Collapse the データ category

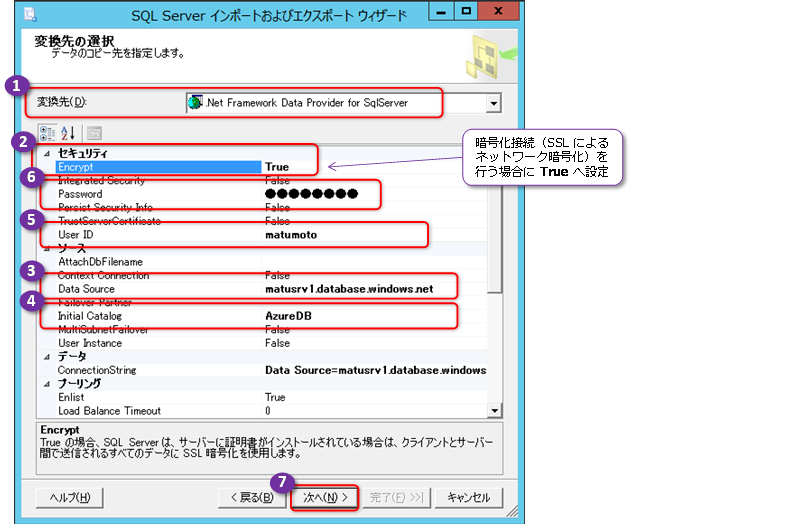[47, 357]
